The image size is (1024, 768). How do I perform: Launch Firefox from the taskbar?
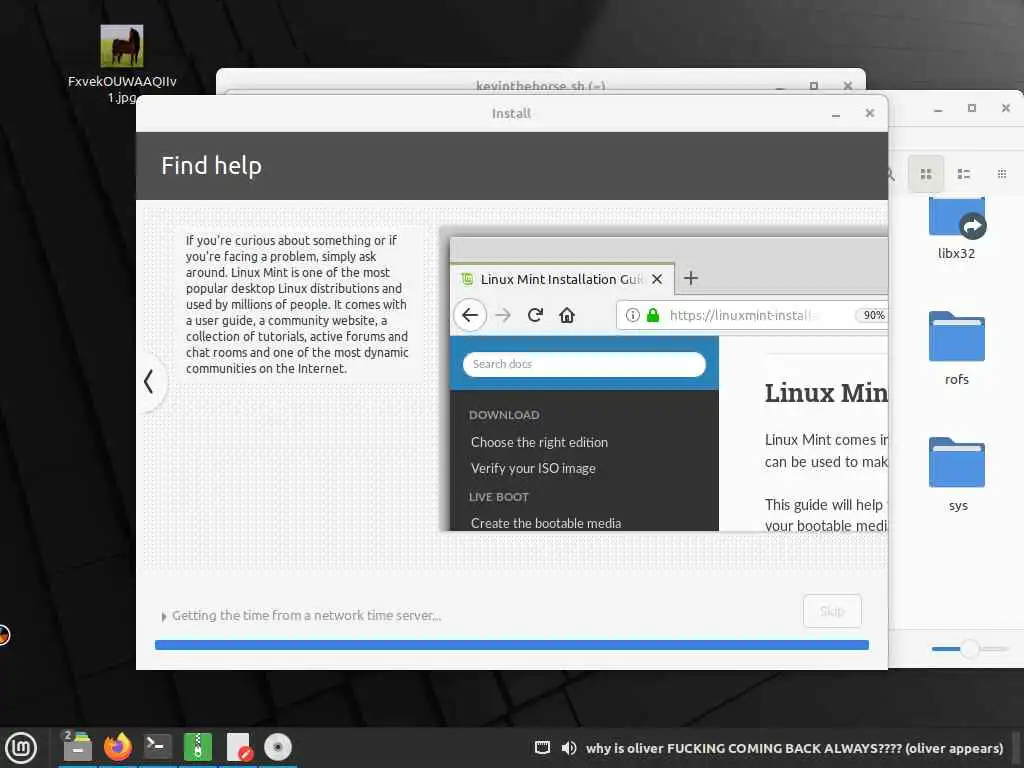click(118, 746)
